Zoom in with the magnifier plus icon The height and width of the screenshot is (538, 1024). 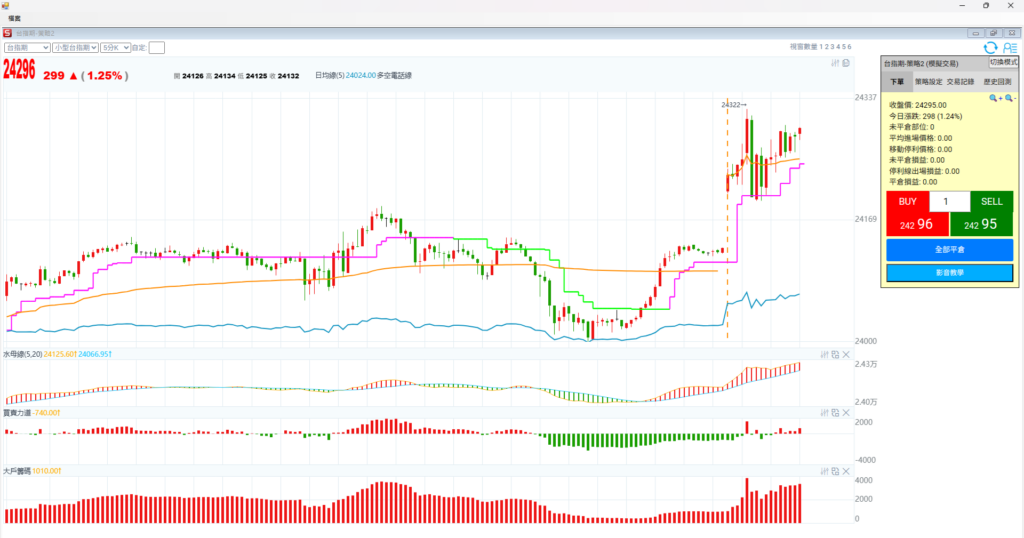tap(995, 98)
